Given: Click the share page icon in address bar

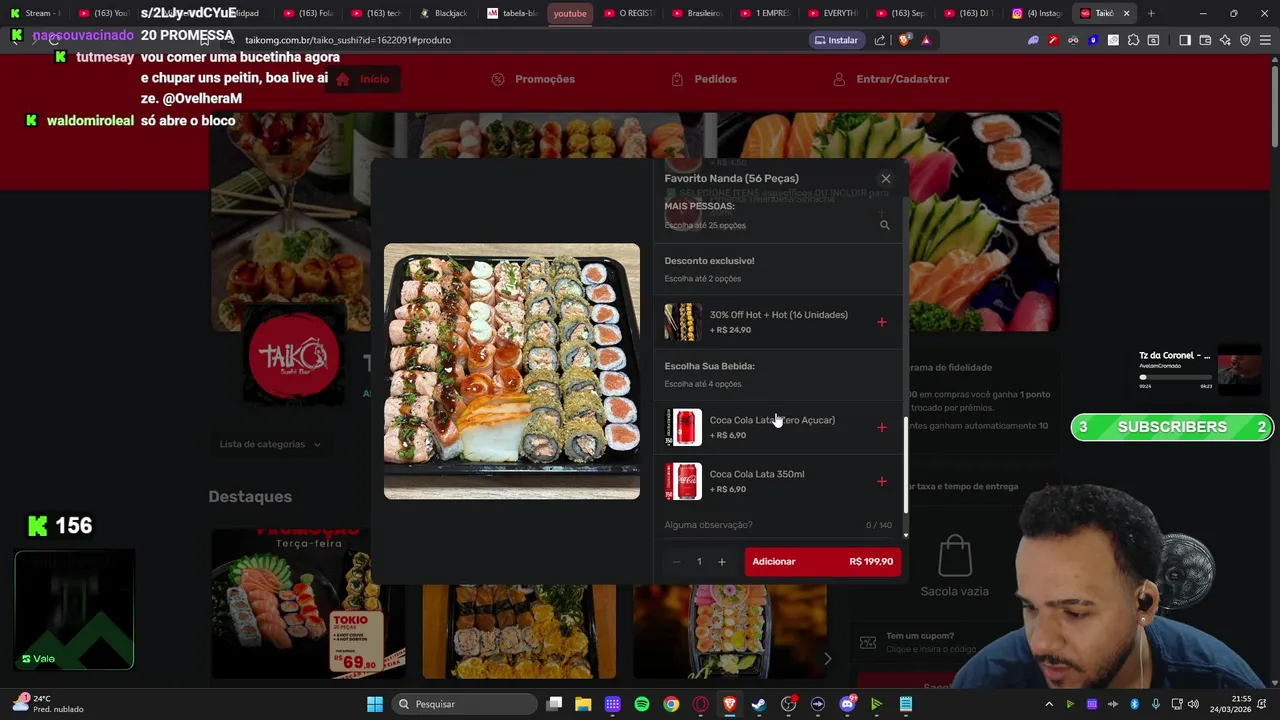Looking at the screenshot, I should [x=880, y=40].
